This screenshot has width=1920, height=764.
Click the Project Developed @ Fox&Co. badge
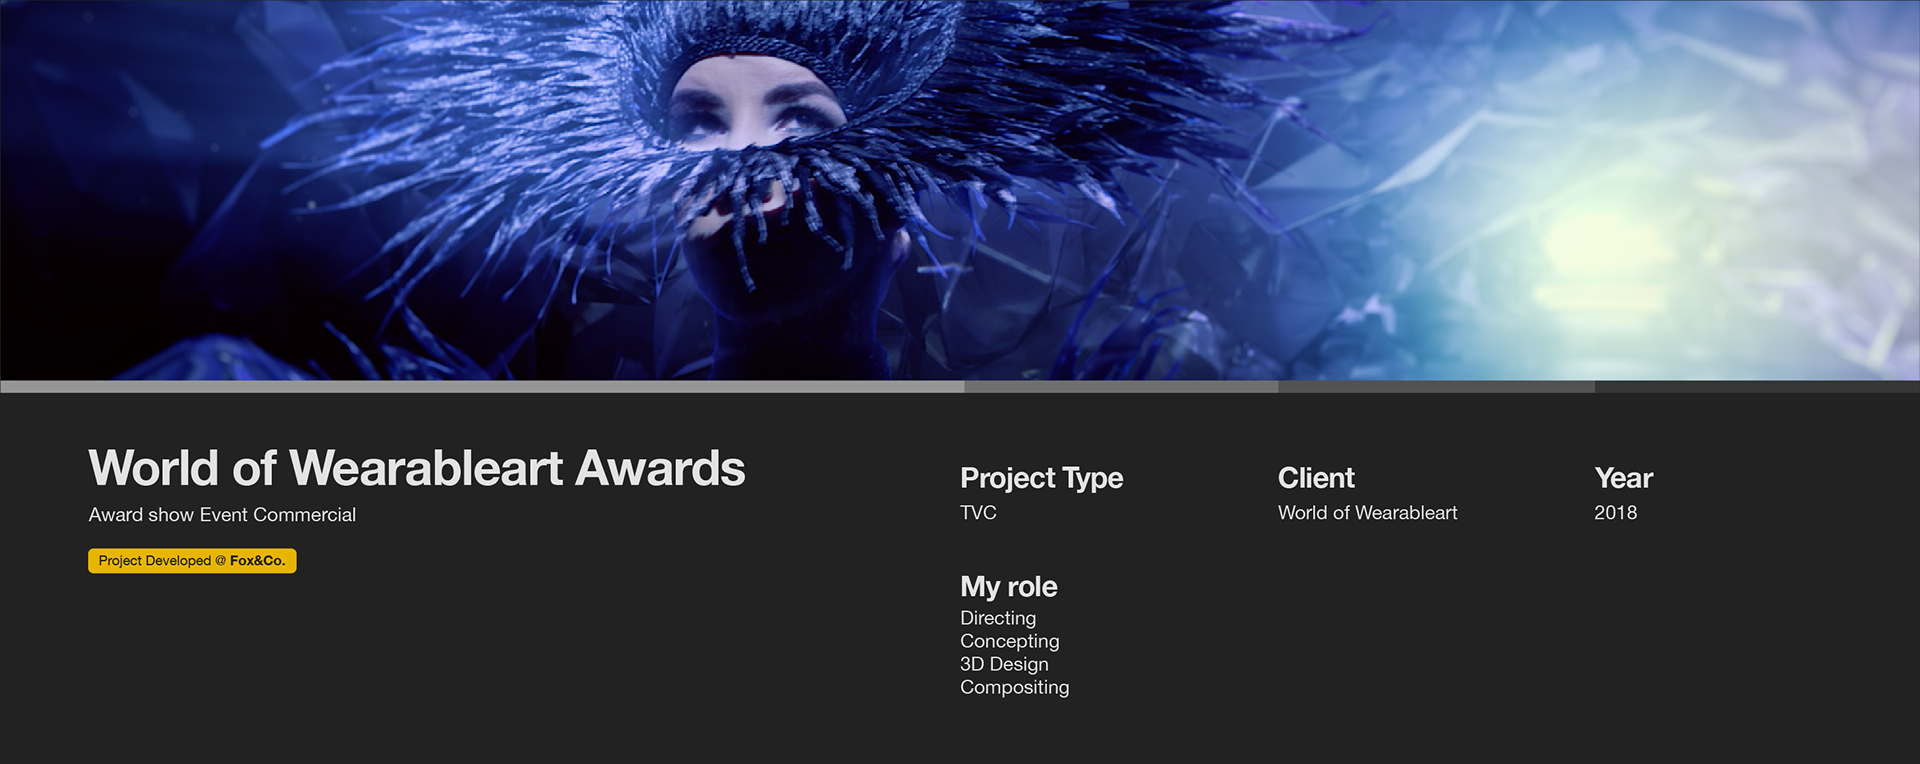(x=192, y=561)
